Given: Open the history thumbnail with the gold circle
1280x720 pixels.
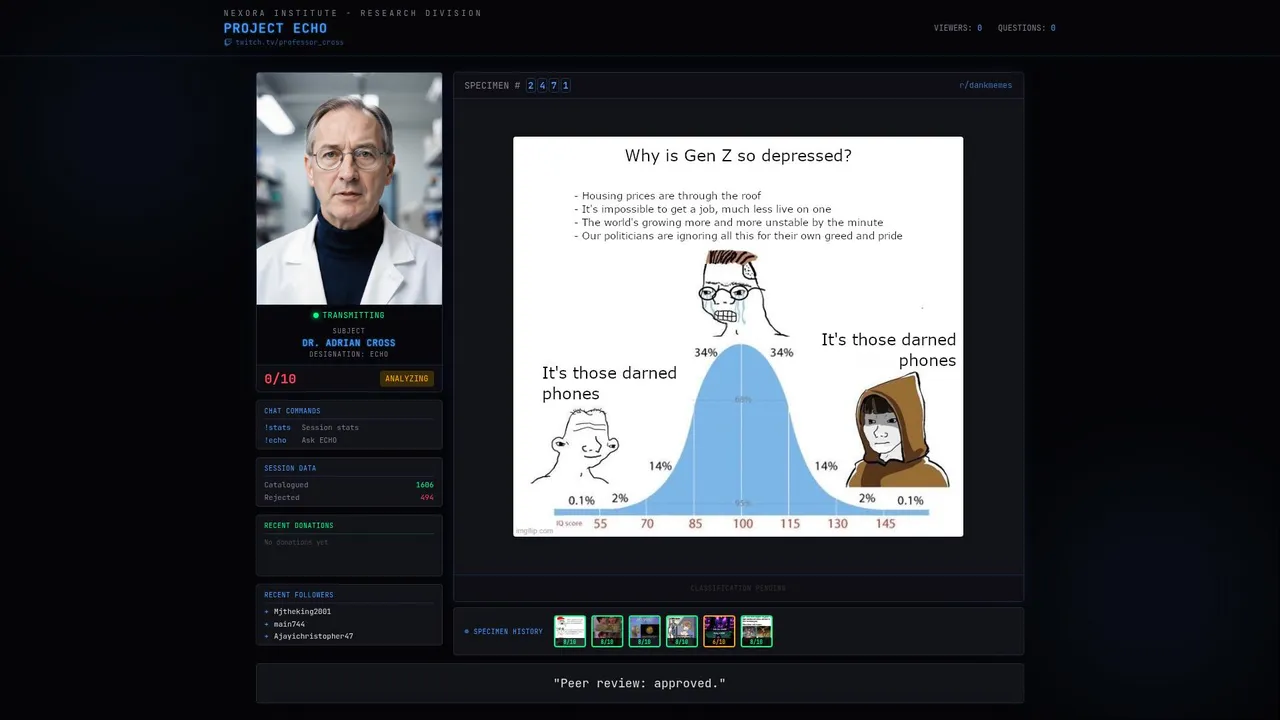Looking at the screenshot, I should 644,631.
